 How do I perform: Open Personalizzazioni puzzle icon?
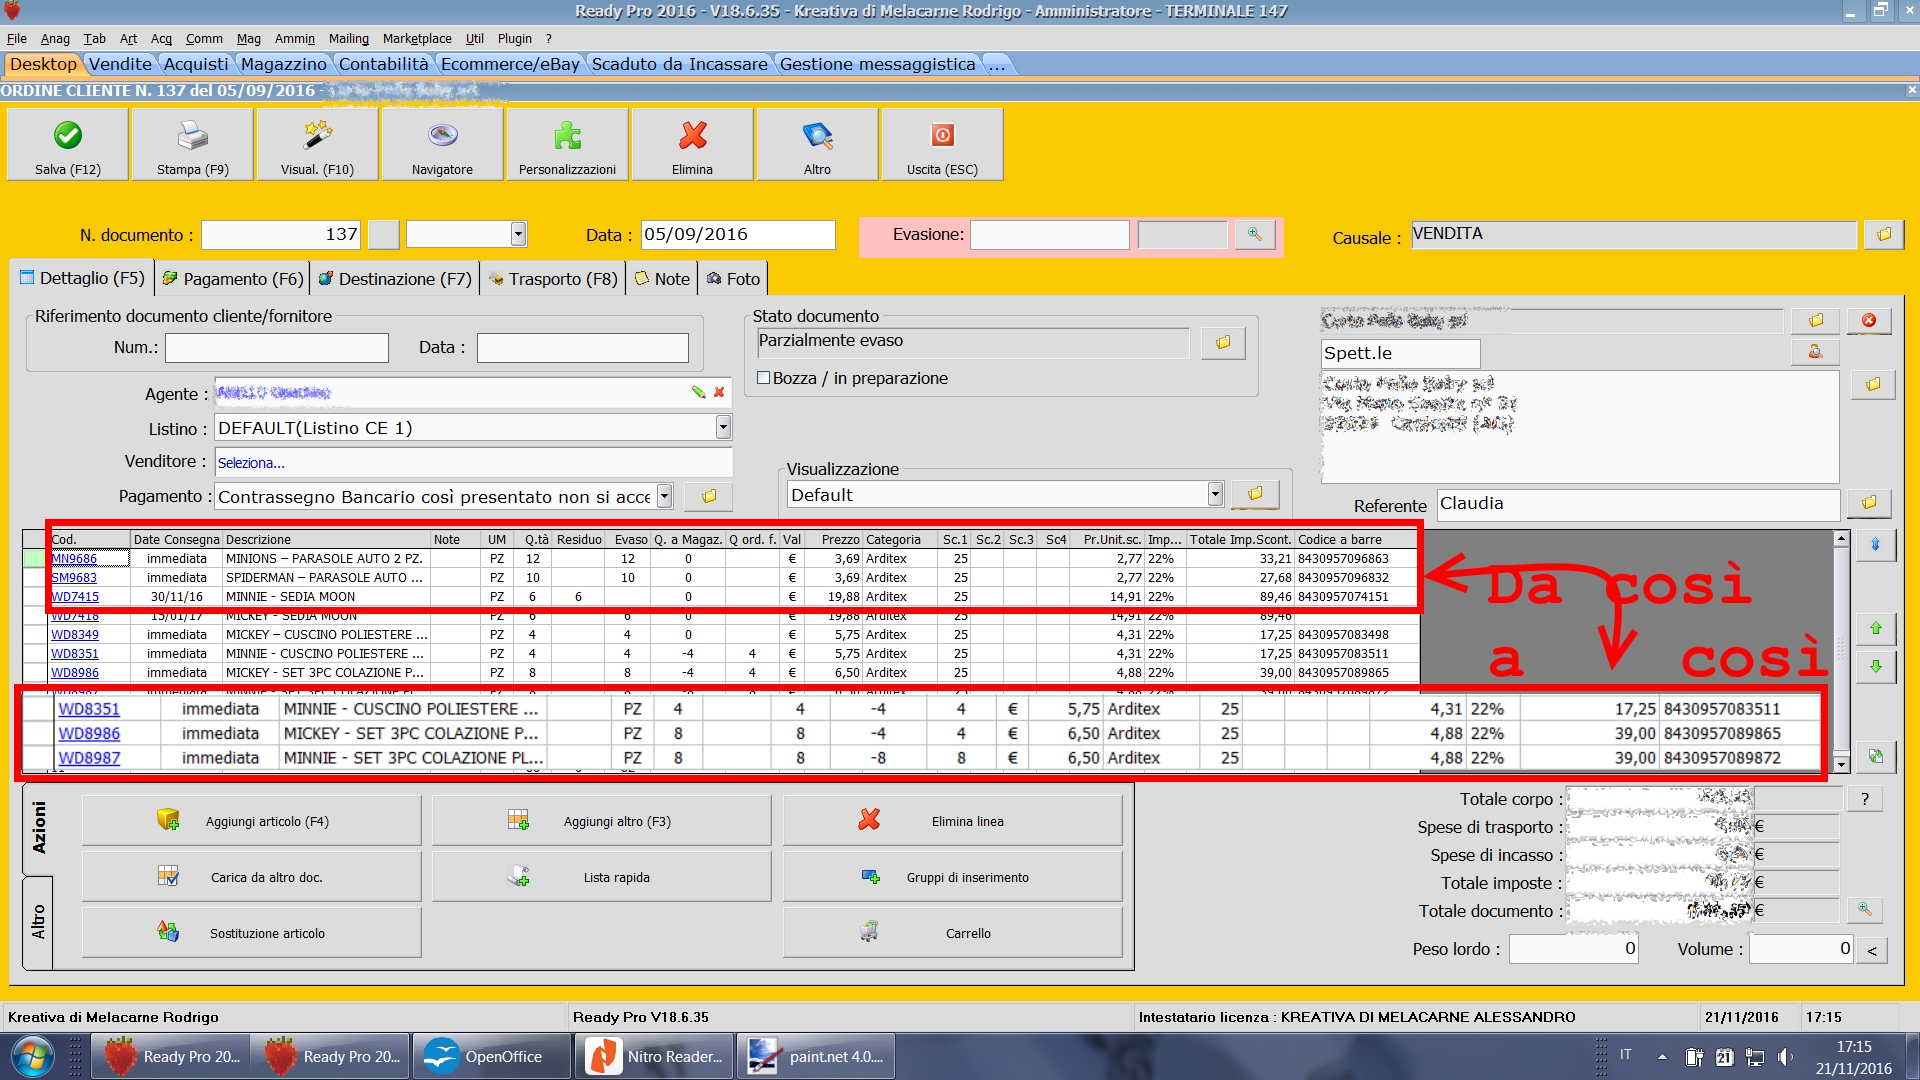567,145
